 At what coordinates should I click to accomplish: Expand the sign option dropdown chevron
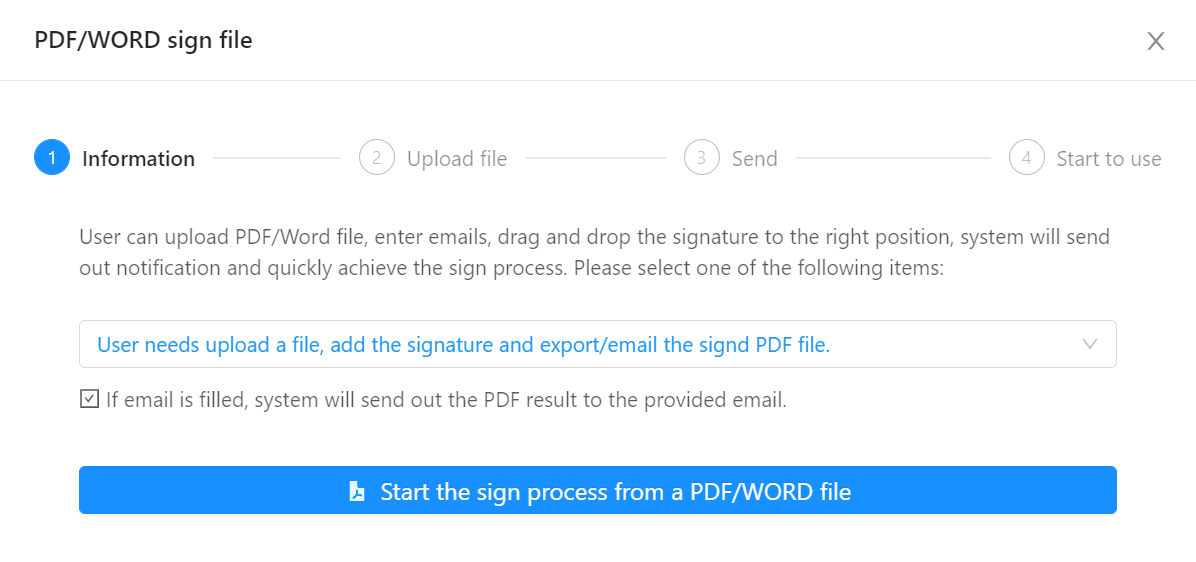1090,344
